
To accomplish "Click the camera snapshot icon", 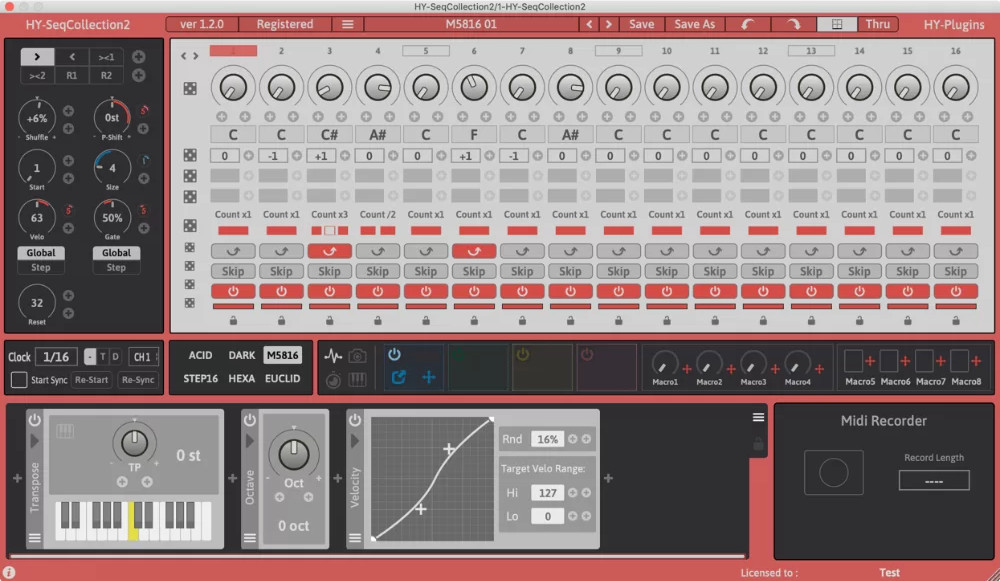I will coord(357,355).
